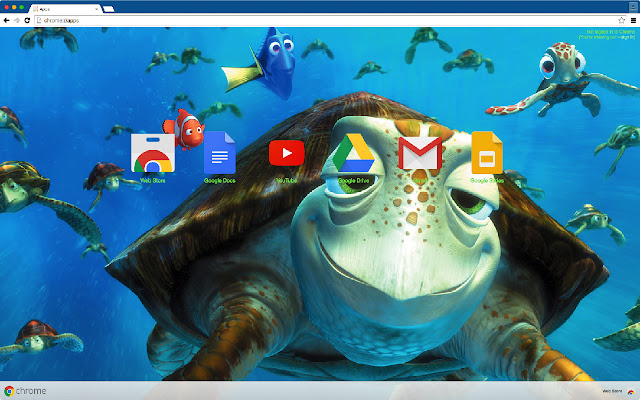Open the Web Store link in the footer
The height and width of the screenshot is (400, 640).
click(x=619, y=391)
